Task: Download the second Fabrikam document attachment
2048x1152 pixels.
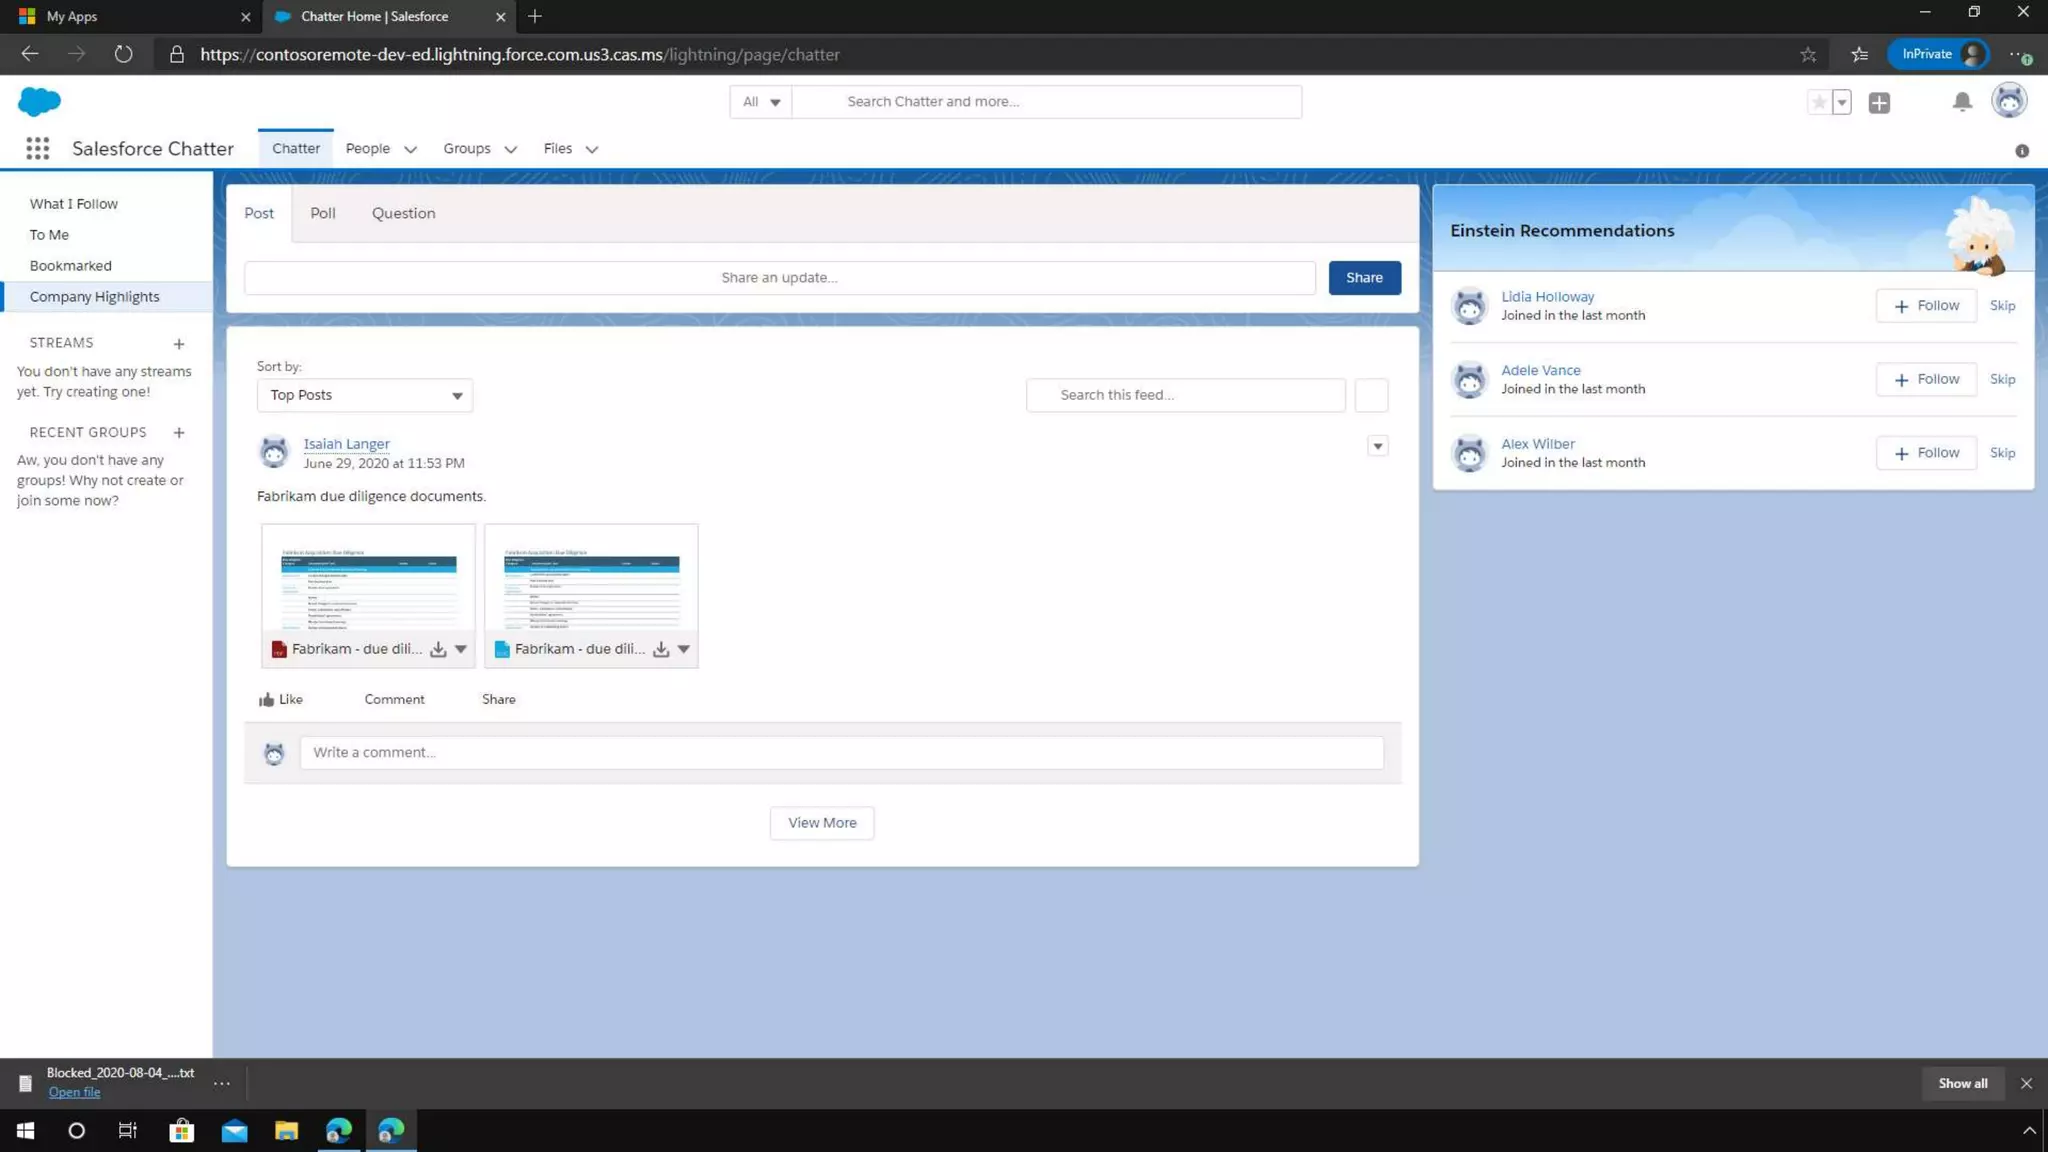Action: click(661, 650)
